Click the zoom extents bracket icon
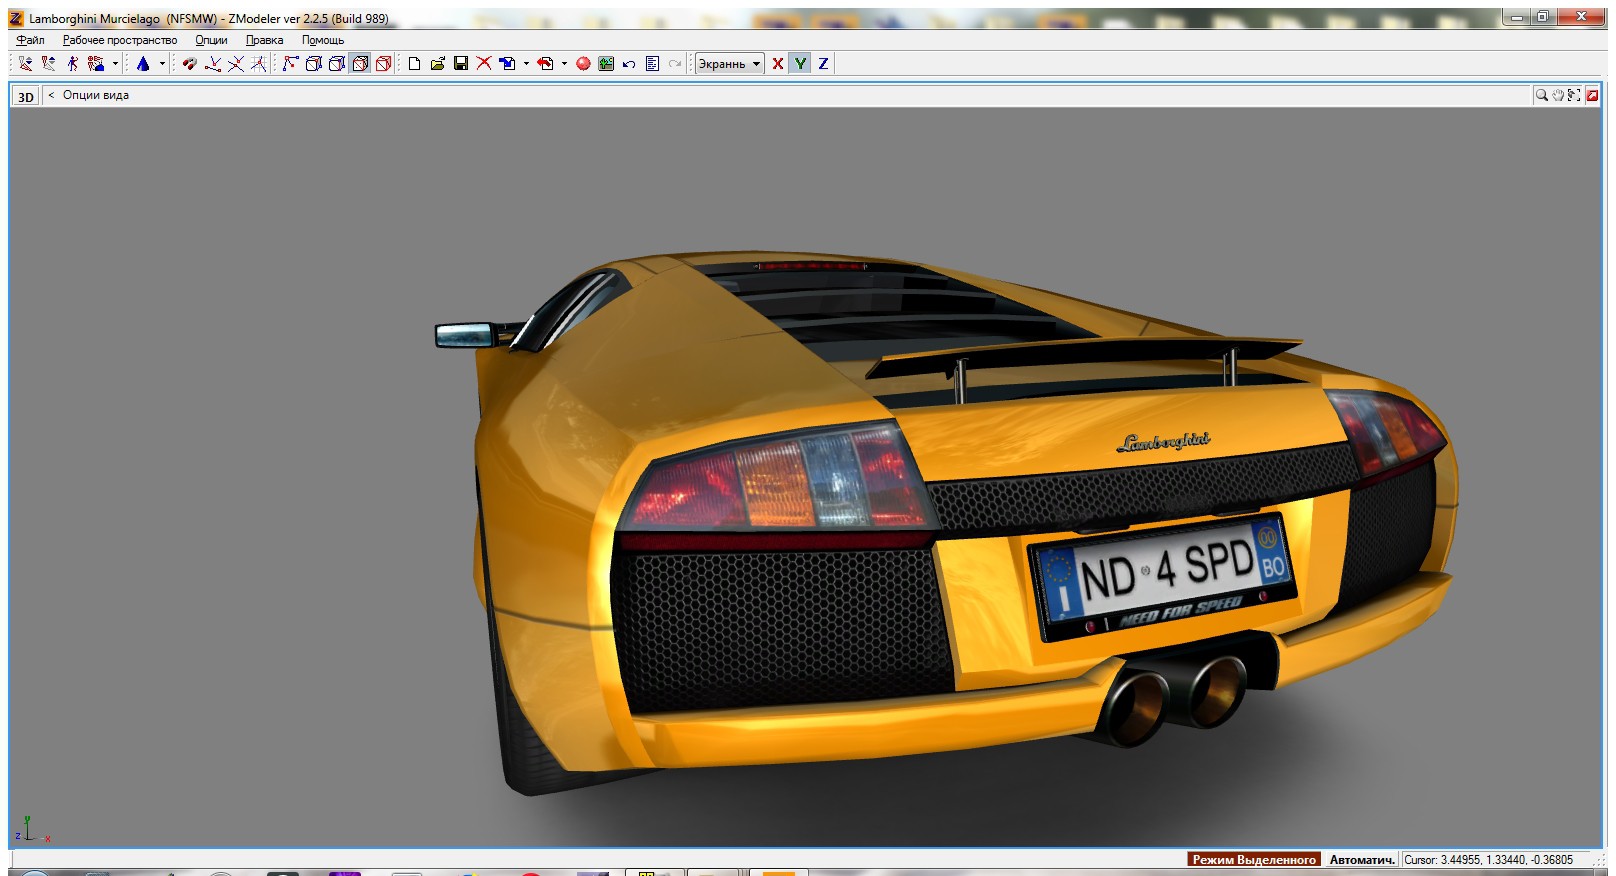This screenshot has height=876, width=1616. (x=1574, y=95)
